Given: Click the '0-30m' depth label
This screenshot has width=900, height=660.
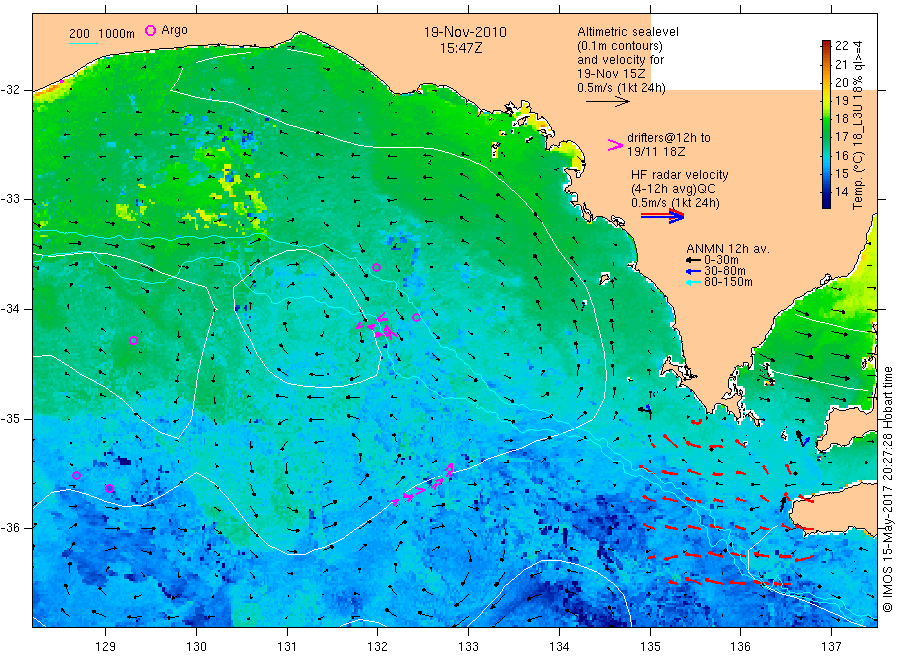Looking at the screenshot, I should click(721, 260).
